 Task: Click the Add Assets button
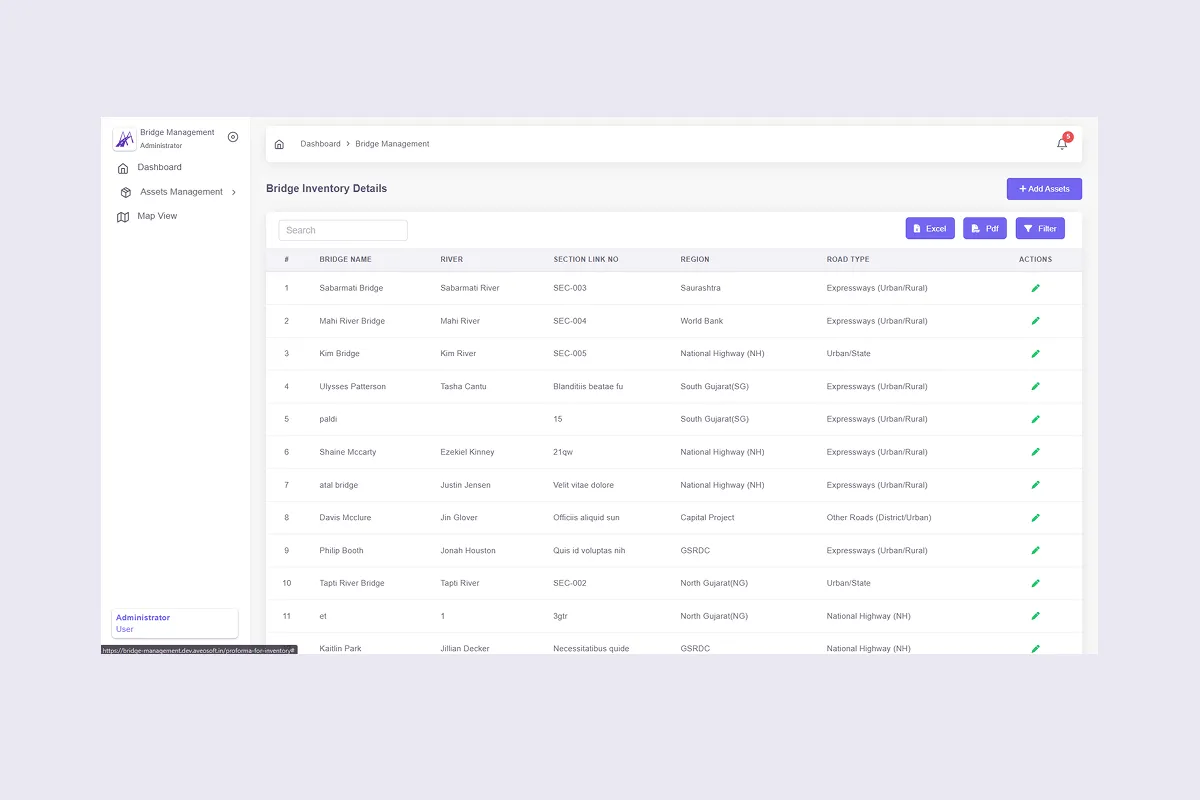1044,188
